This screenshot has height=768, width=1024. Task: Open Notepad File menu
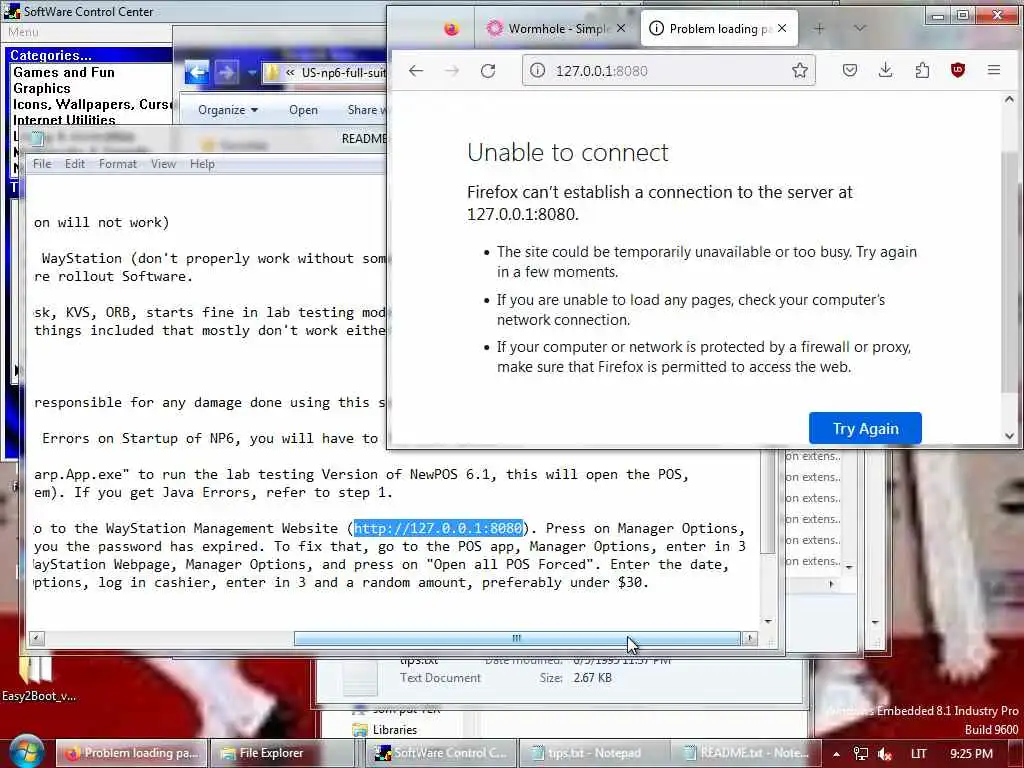coord(42,164)
